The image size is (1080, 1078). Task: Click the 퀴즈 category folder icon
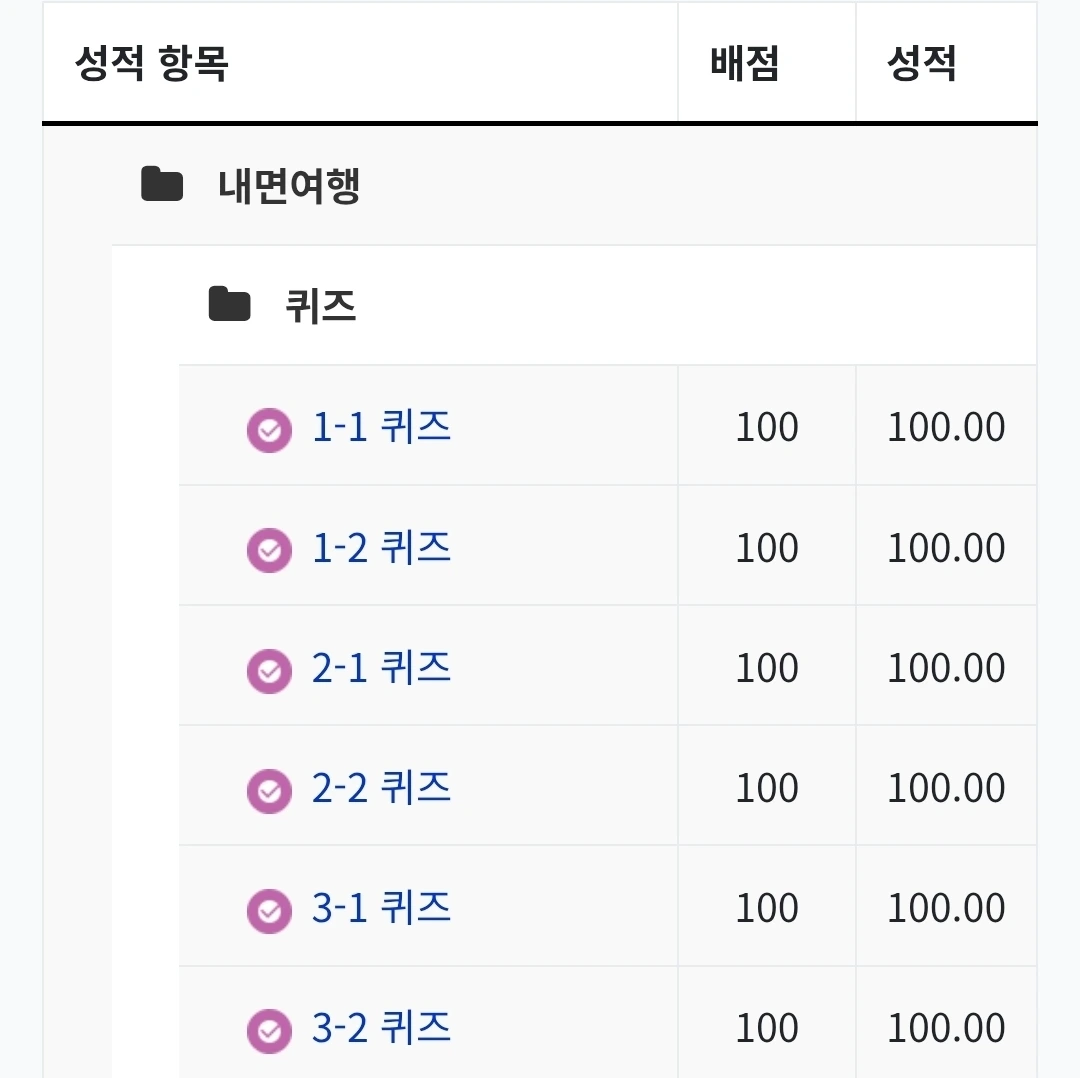point(229,305)
